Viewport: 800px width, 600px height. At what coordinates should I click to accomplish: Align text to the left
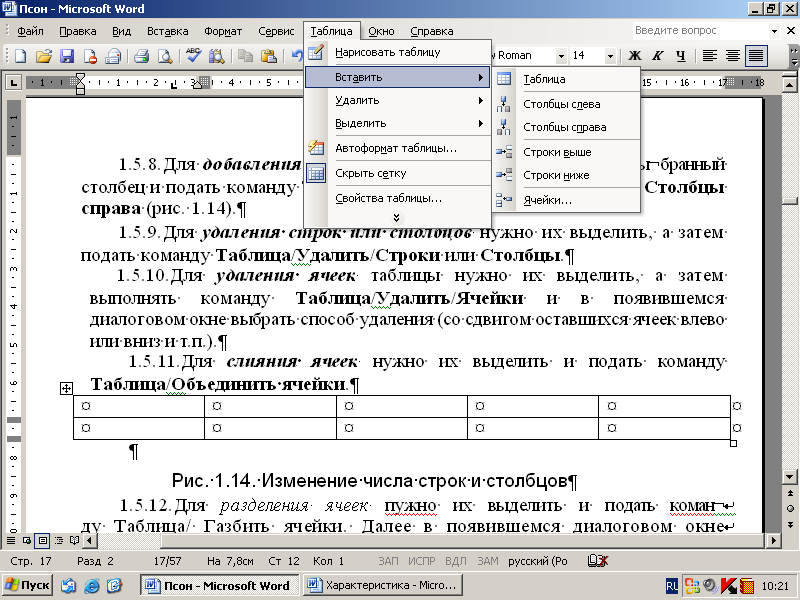(x=710, y=56)
